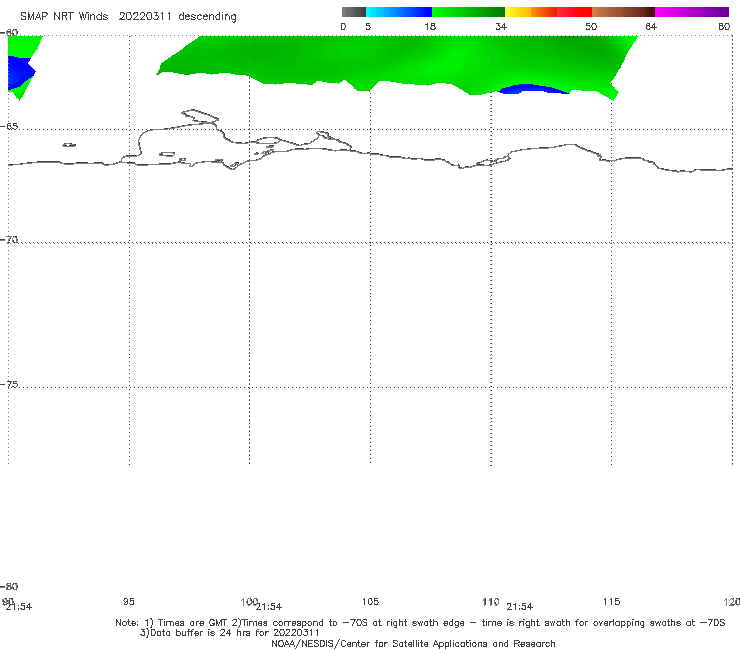740x650 pixels.
Task: Pick the yellow-orange color bar segment
Action: [531, 12]
